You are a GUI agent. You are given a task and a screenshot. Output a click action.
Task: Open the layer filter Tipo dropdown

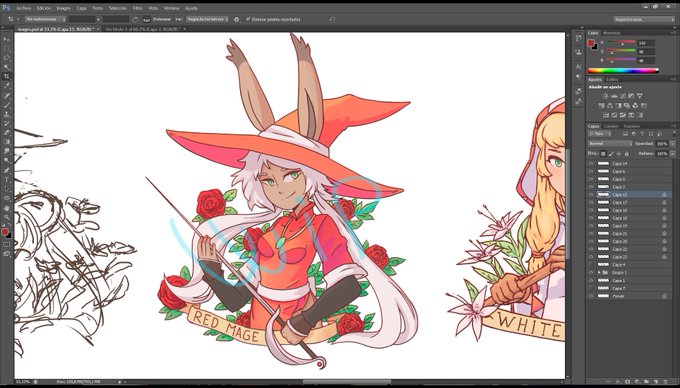pyautogui.click(x=599, y=134)
